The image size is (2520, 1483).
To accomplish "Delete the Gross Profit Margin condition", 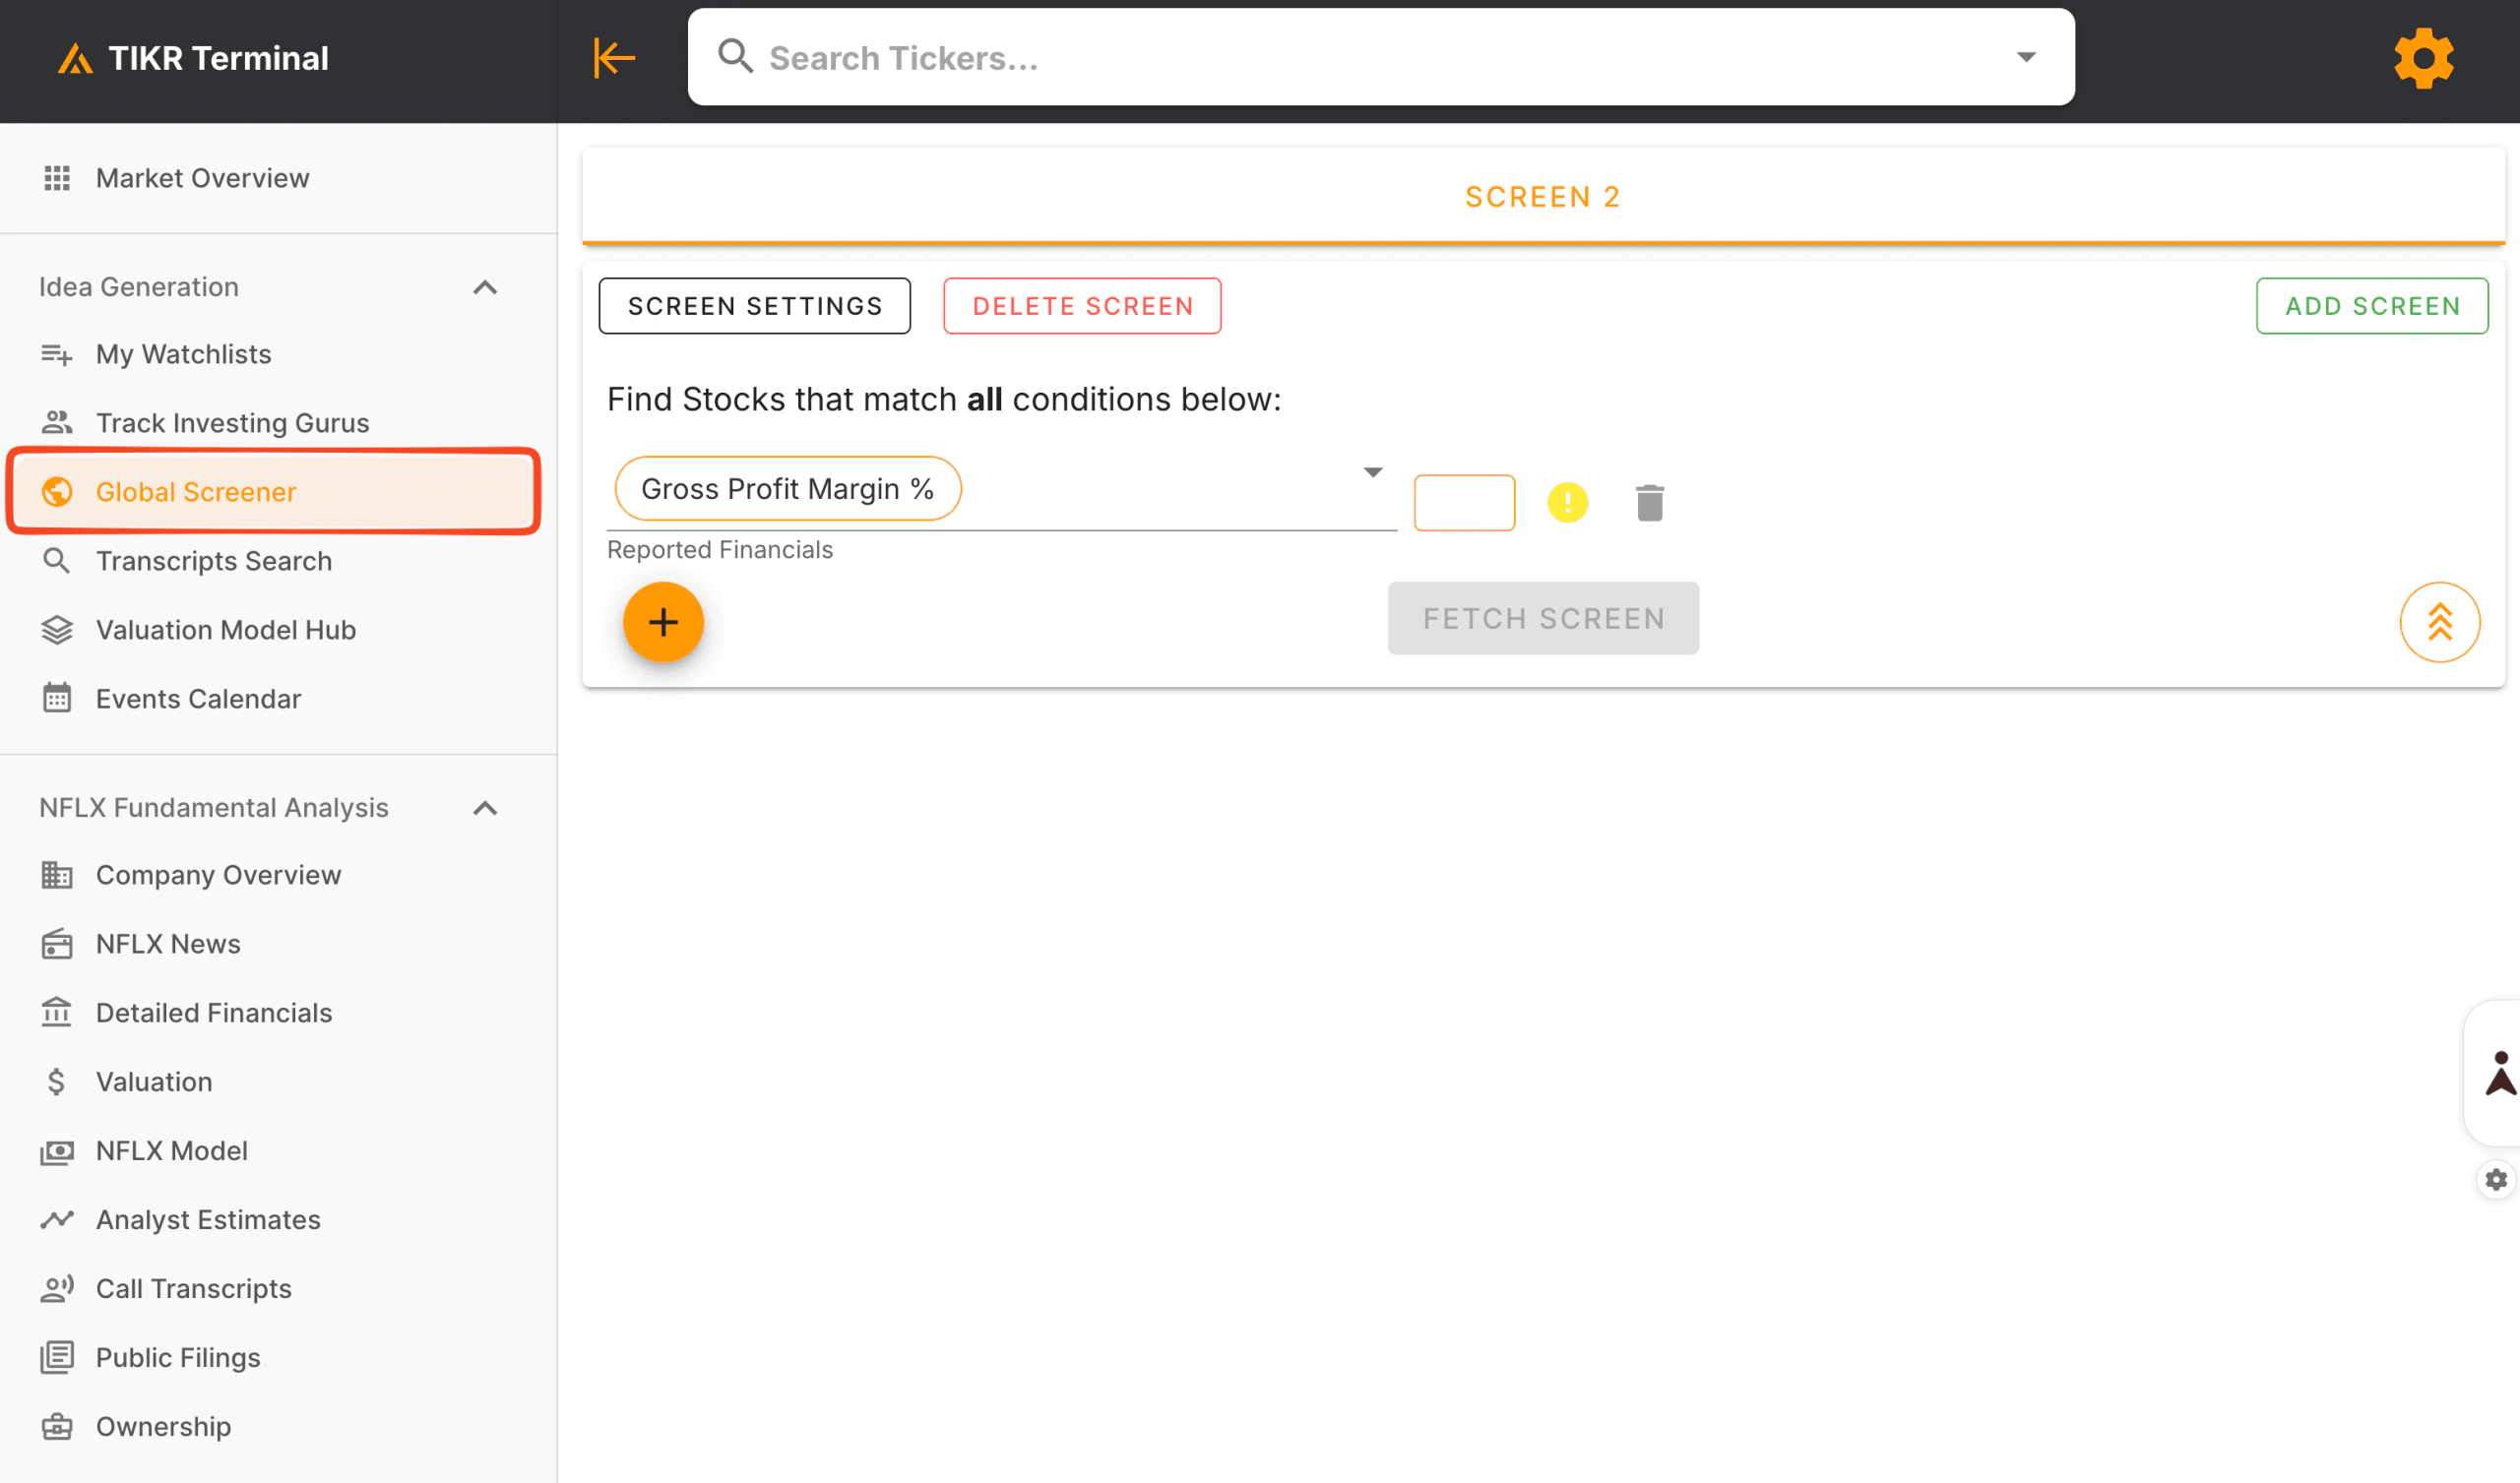I will point(1649,503).
